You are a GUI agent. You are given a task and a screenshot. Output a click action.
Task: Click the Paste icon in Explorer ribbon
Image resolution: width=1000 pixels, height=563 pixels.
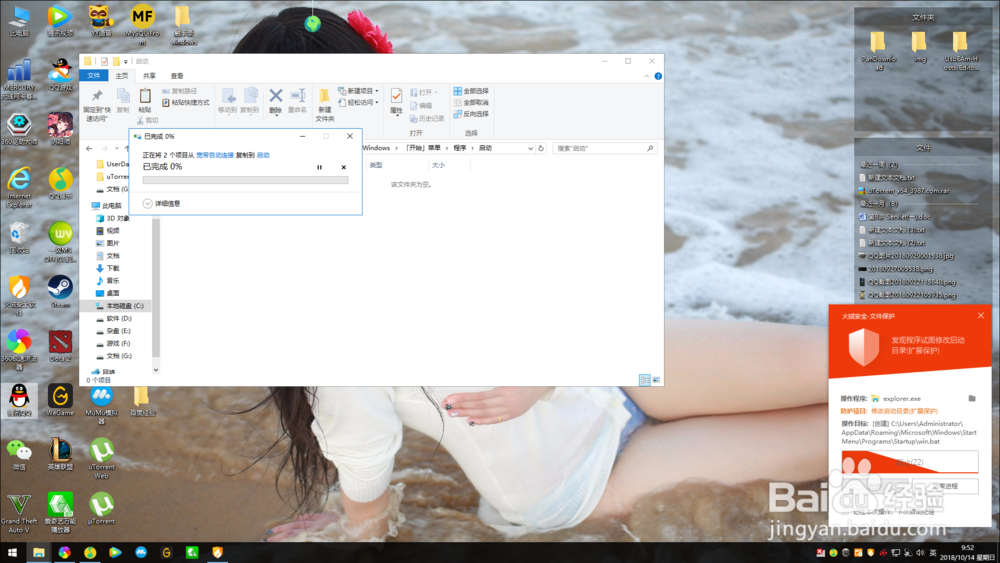click(145, 101)
